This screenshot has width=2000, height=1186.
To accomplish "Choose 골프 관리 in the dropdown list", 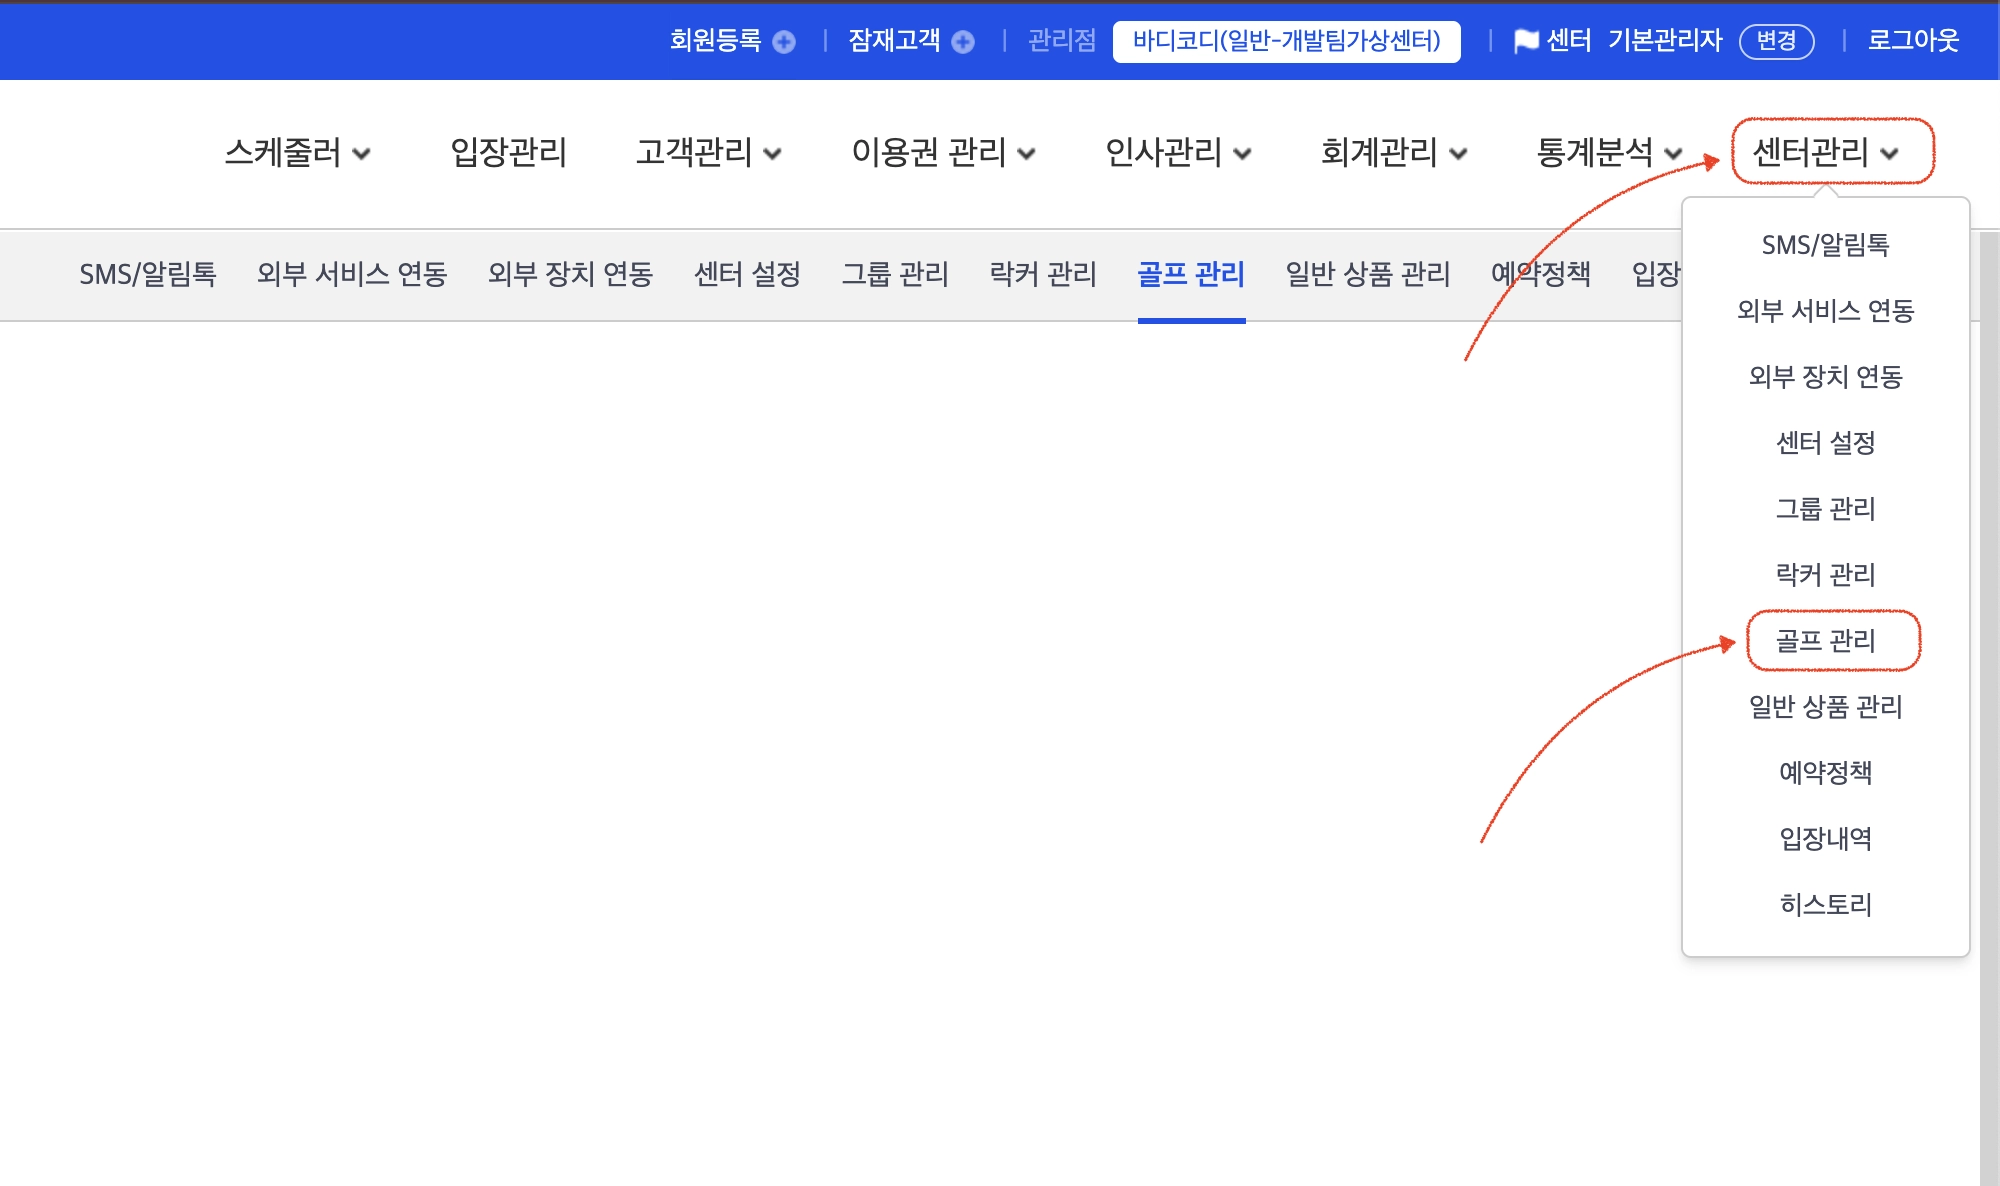I will click(1825, 641).
